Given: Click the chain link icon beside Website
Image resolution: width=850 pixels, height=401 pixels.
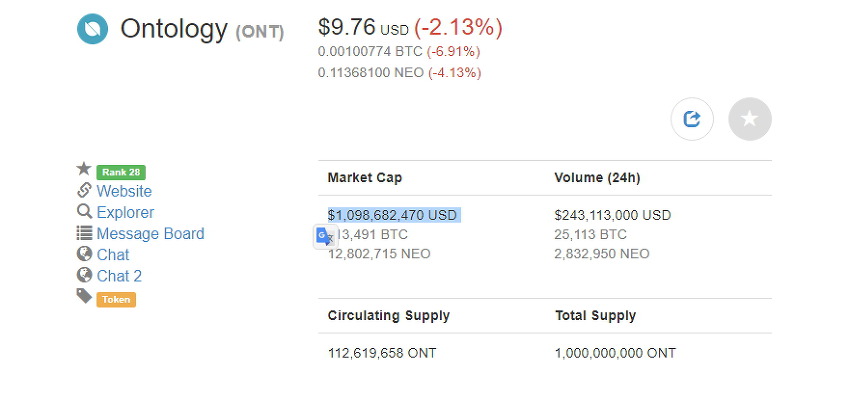Looking at the screenshot, I should coord(84,190).
